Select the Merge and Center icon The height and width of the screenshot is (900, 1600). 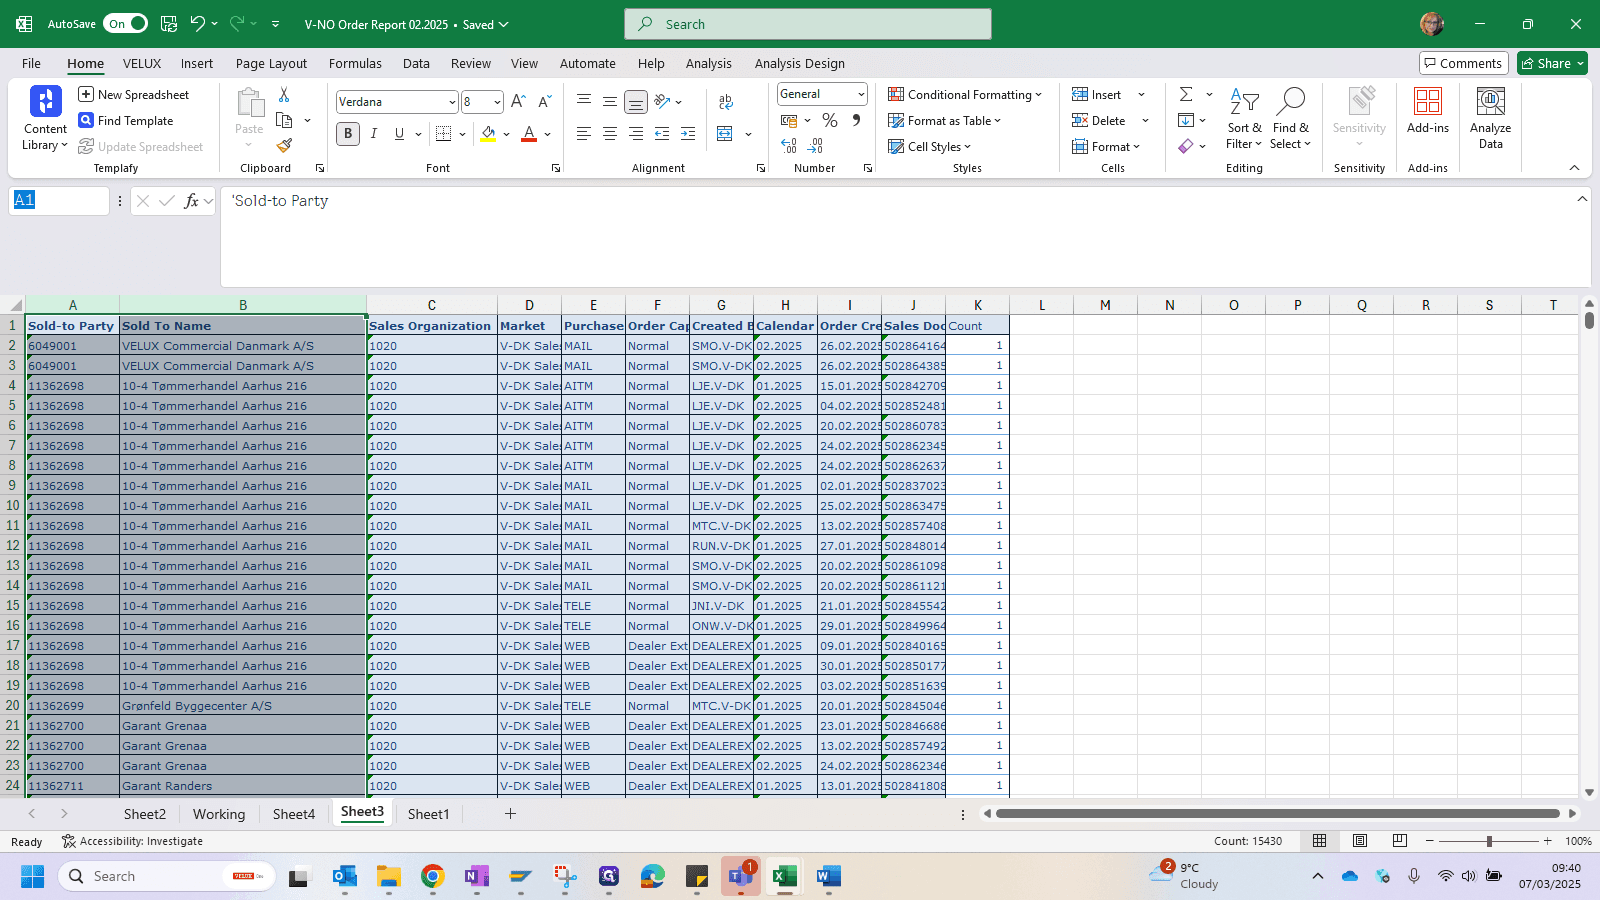[x=725, y=134]
